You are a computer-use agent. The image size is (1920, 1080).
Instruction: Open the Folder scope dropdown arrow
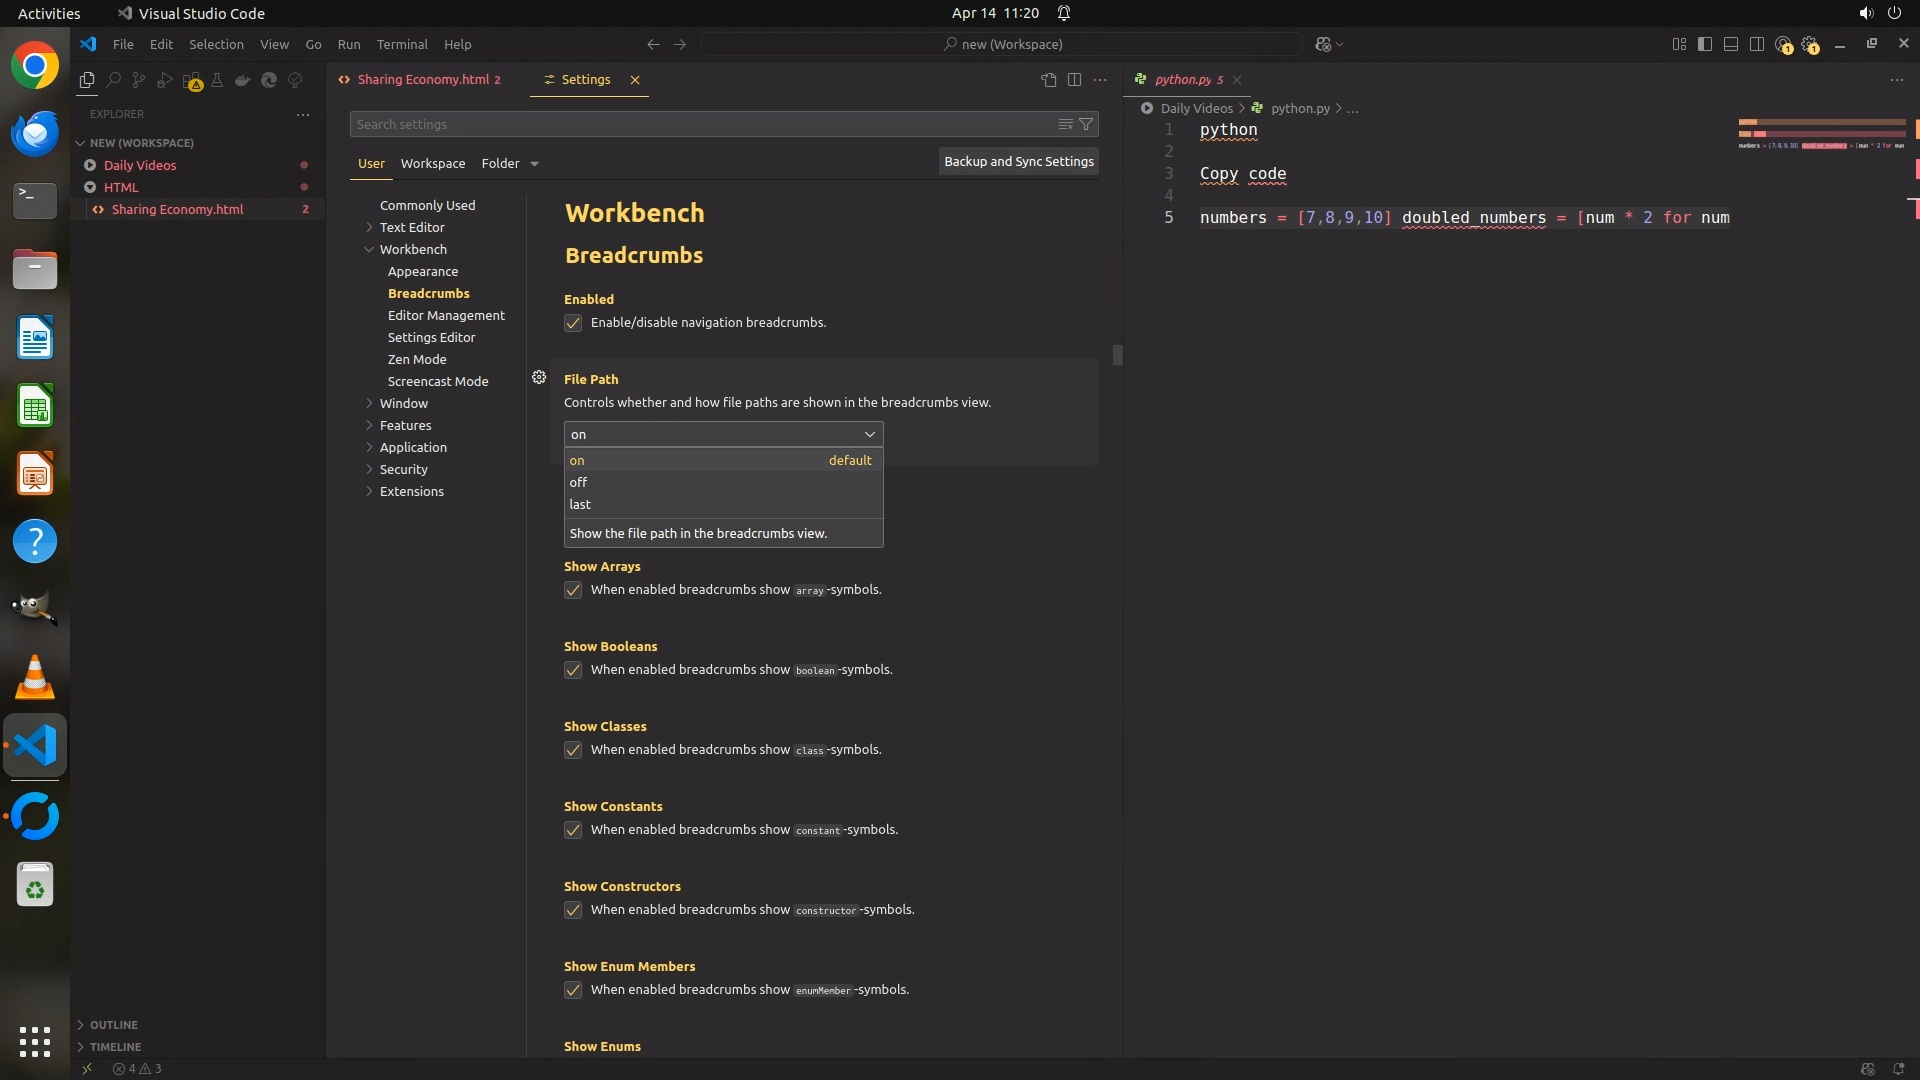pyautogui.click(x=534, y=164)
